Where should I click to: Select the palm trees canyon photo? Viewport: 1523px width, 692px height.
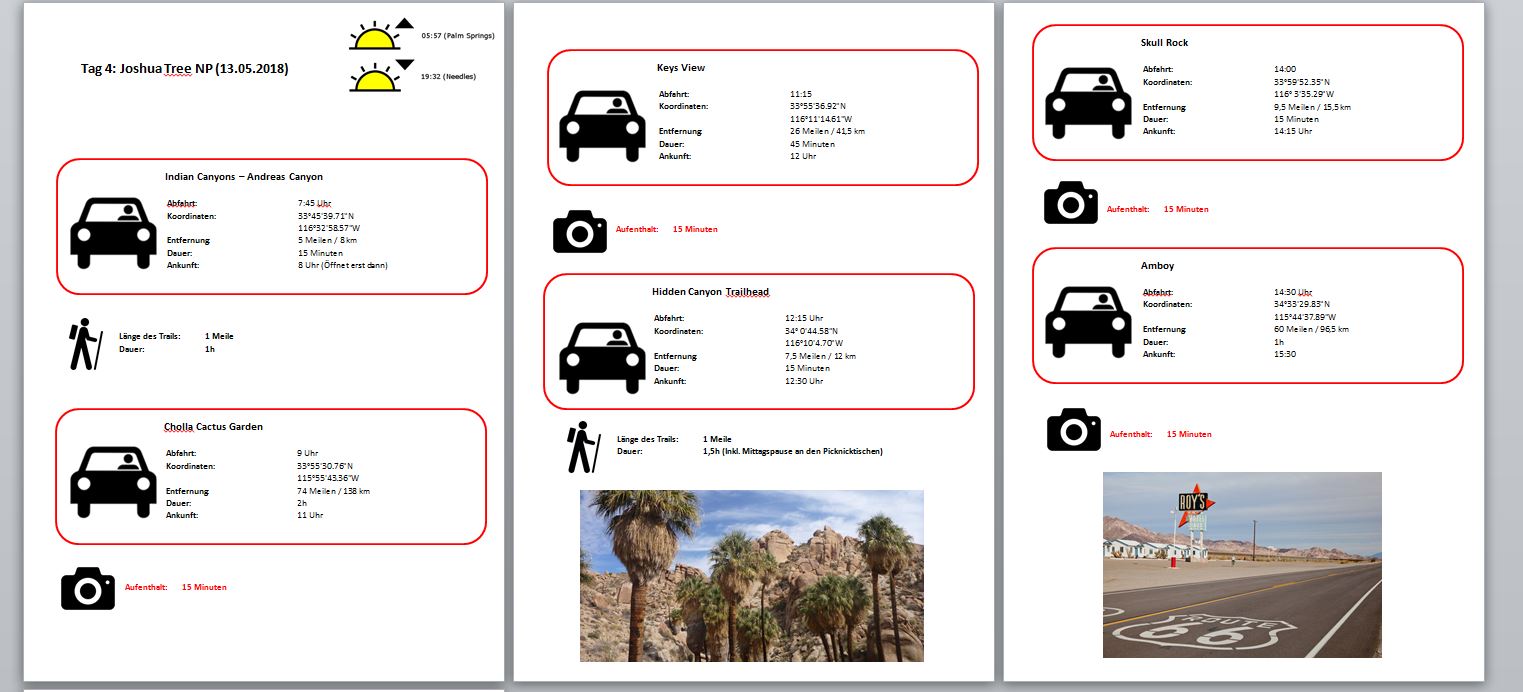click(x=751, y=575)
